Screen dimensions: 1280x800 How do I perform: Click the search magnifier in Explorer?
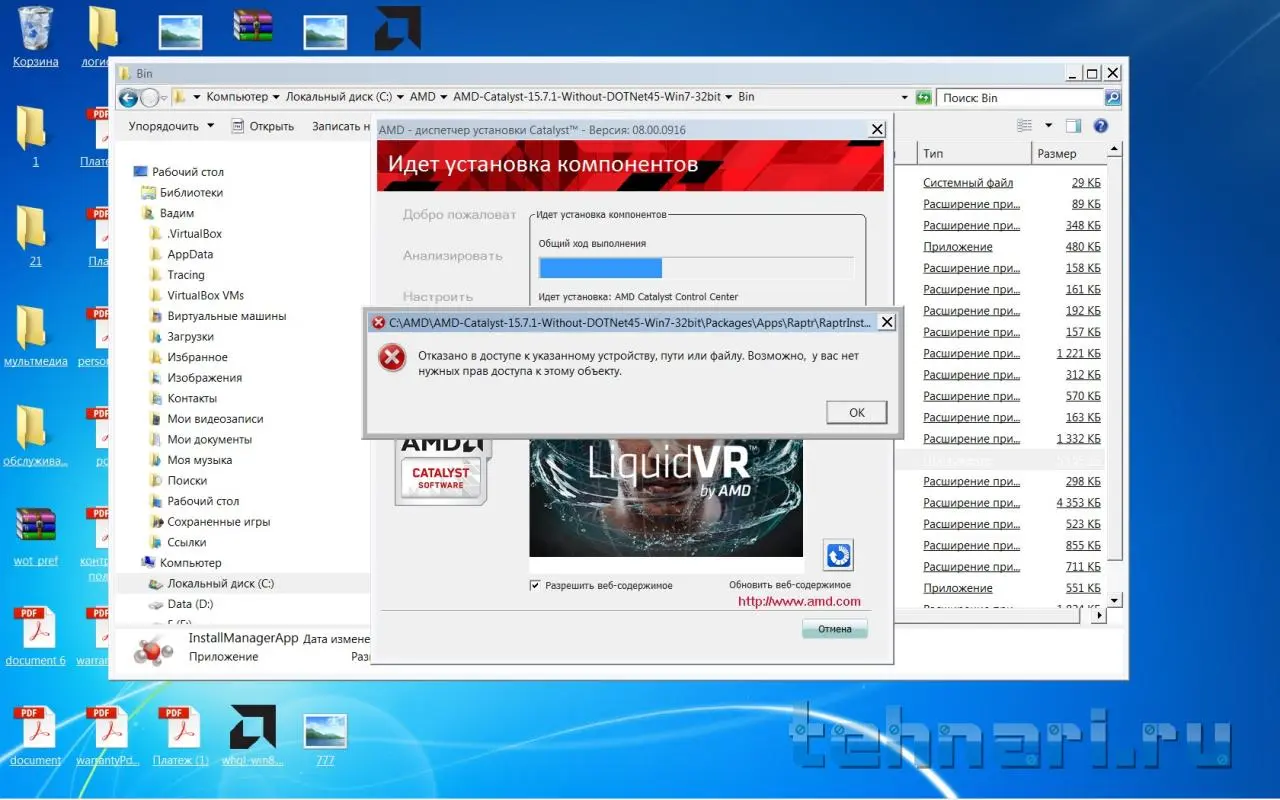tap(1112, 97)
